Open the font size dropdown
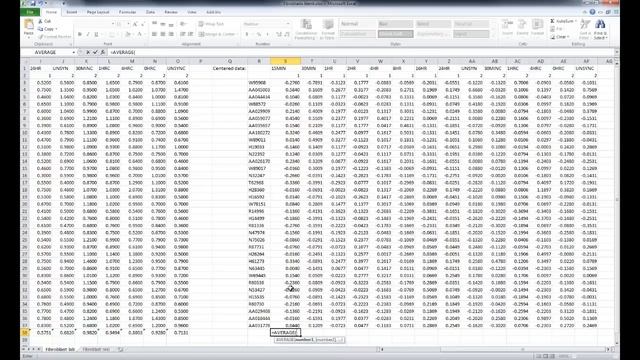This screenshot has width=640, height=360. [x=128, y=24]
